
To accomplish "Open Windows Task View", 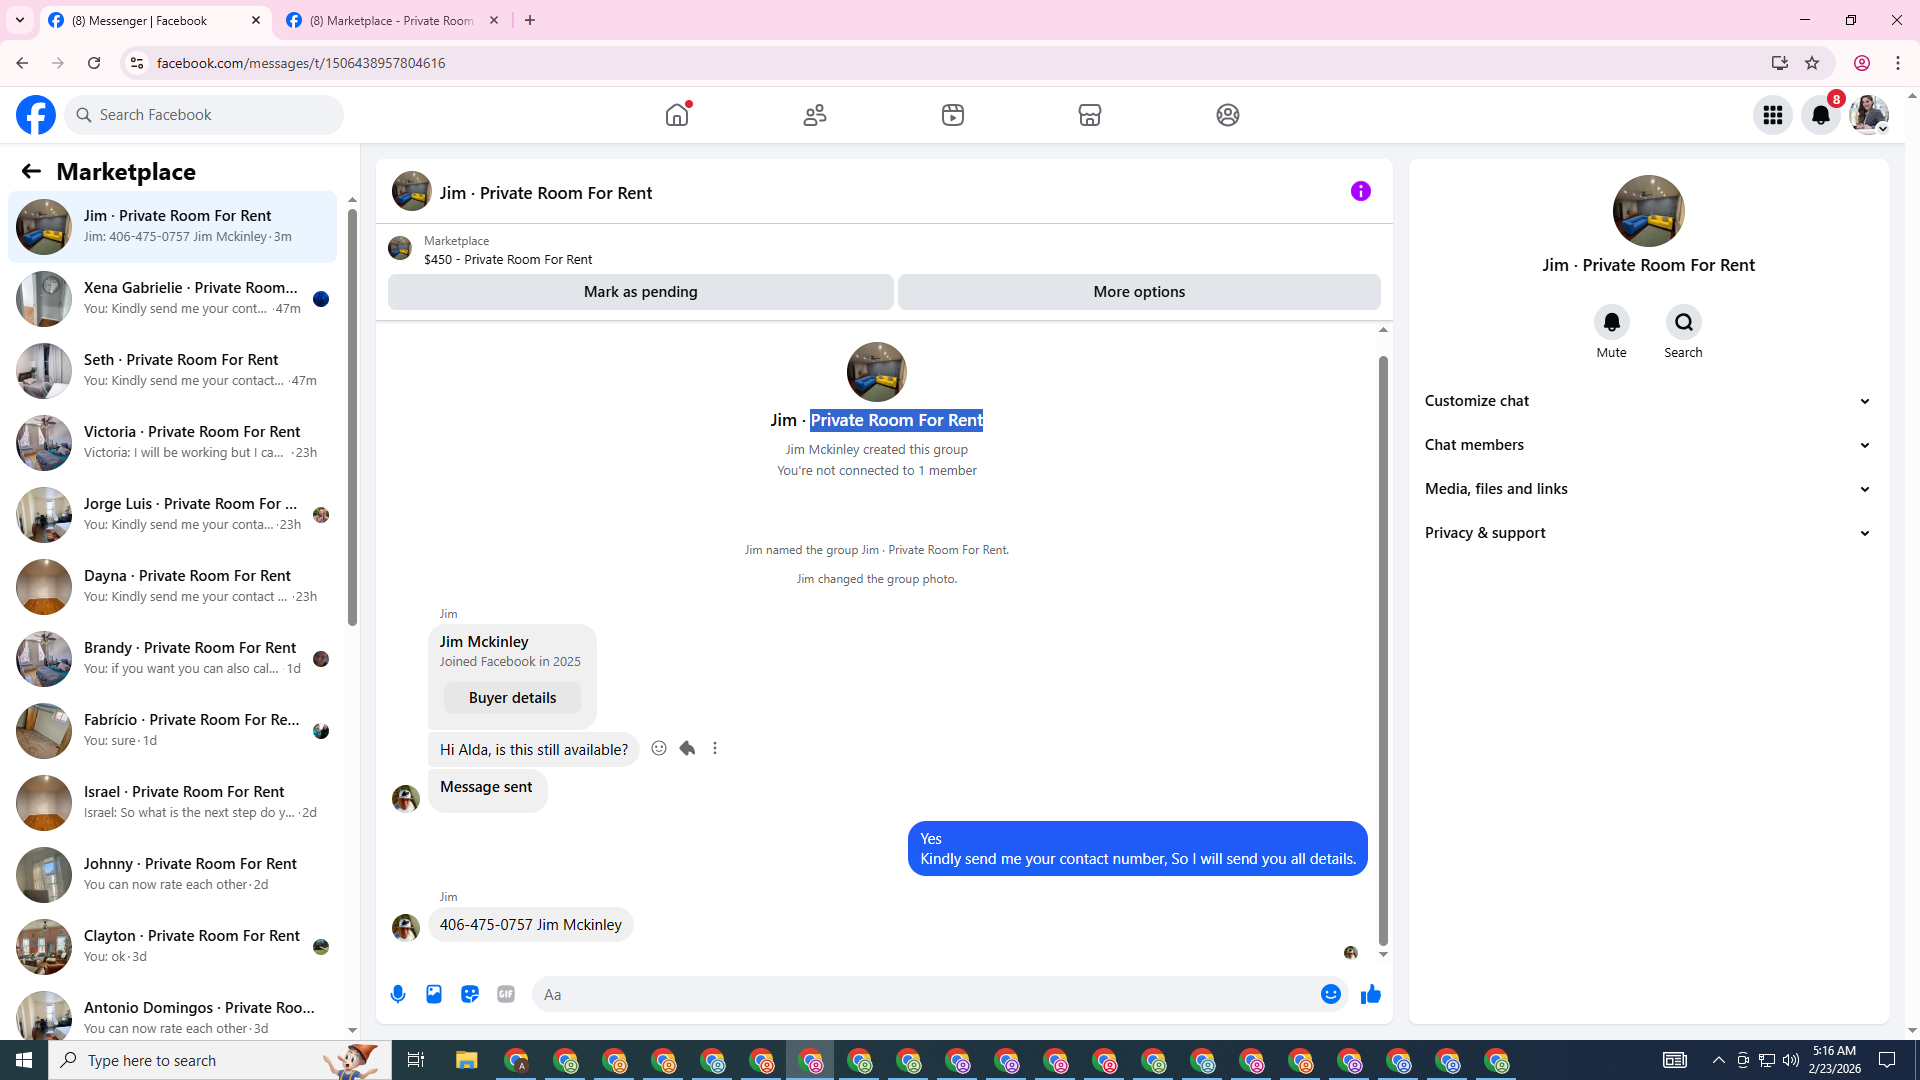I will (x=416, y=1060).
